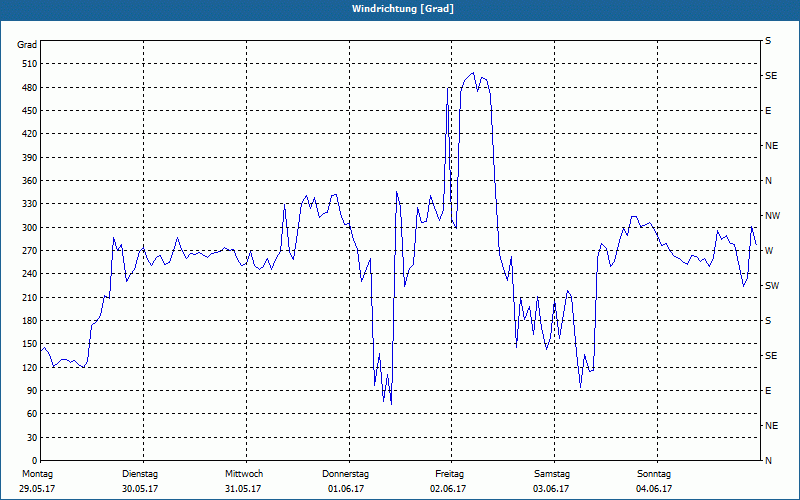Select the date 04.06.17
Viewport: 800px width, 500px height.
[x=654, y=489]
